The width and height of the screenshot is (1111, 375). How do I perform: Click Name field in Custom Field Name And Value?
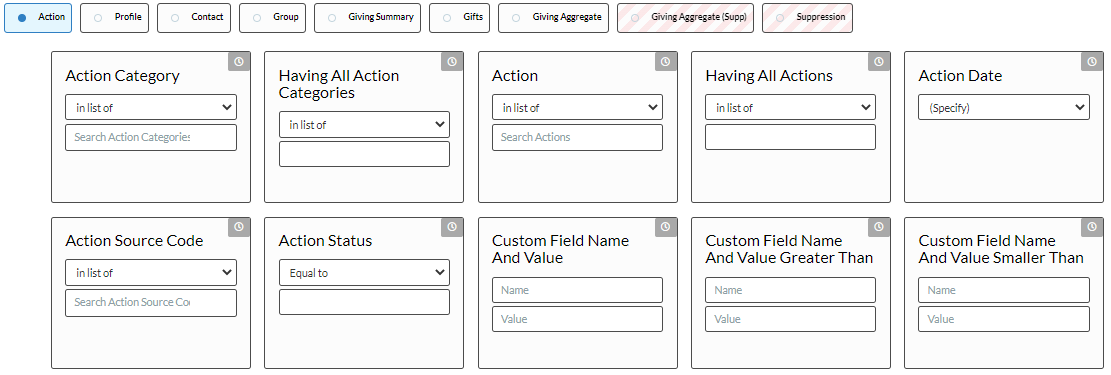577,290
